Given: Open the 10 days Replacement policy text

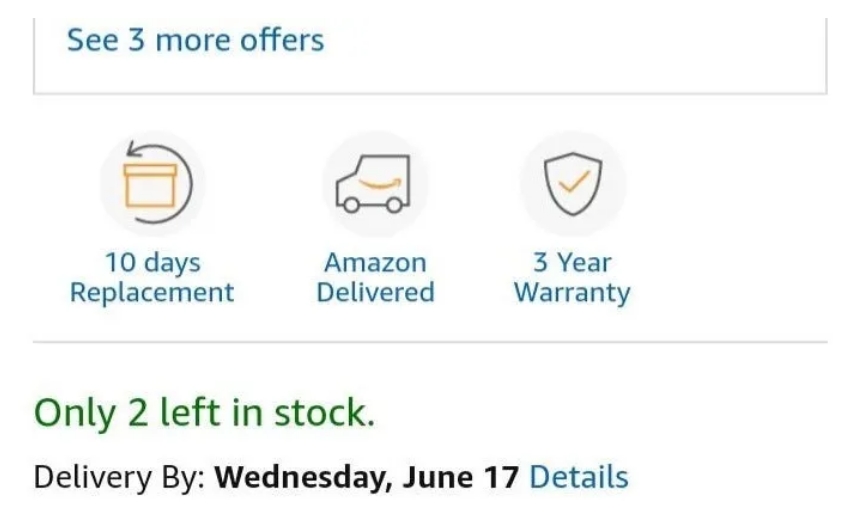Looking at the screenshot, I should (152, 278).
